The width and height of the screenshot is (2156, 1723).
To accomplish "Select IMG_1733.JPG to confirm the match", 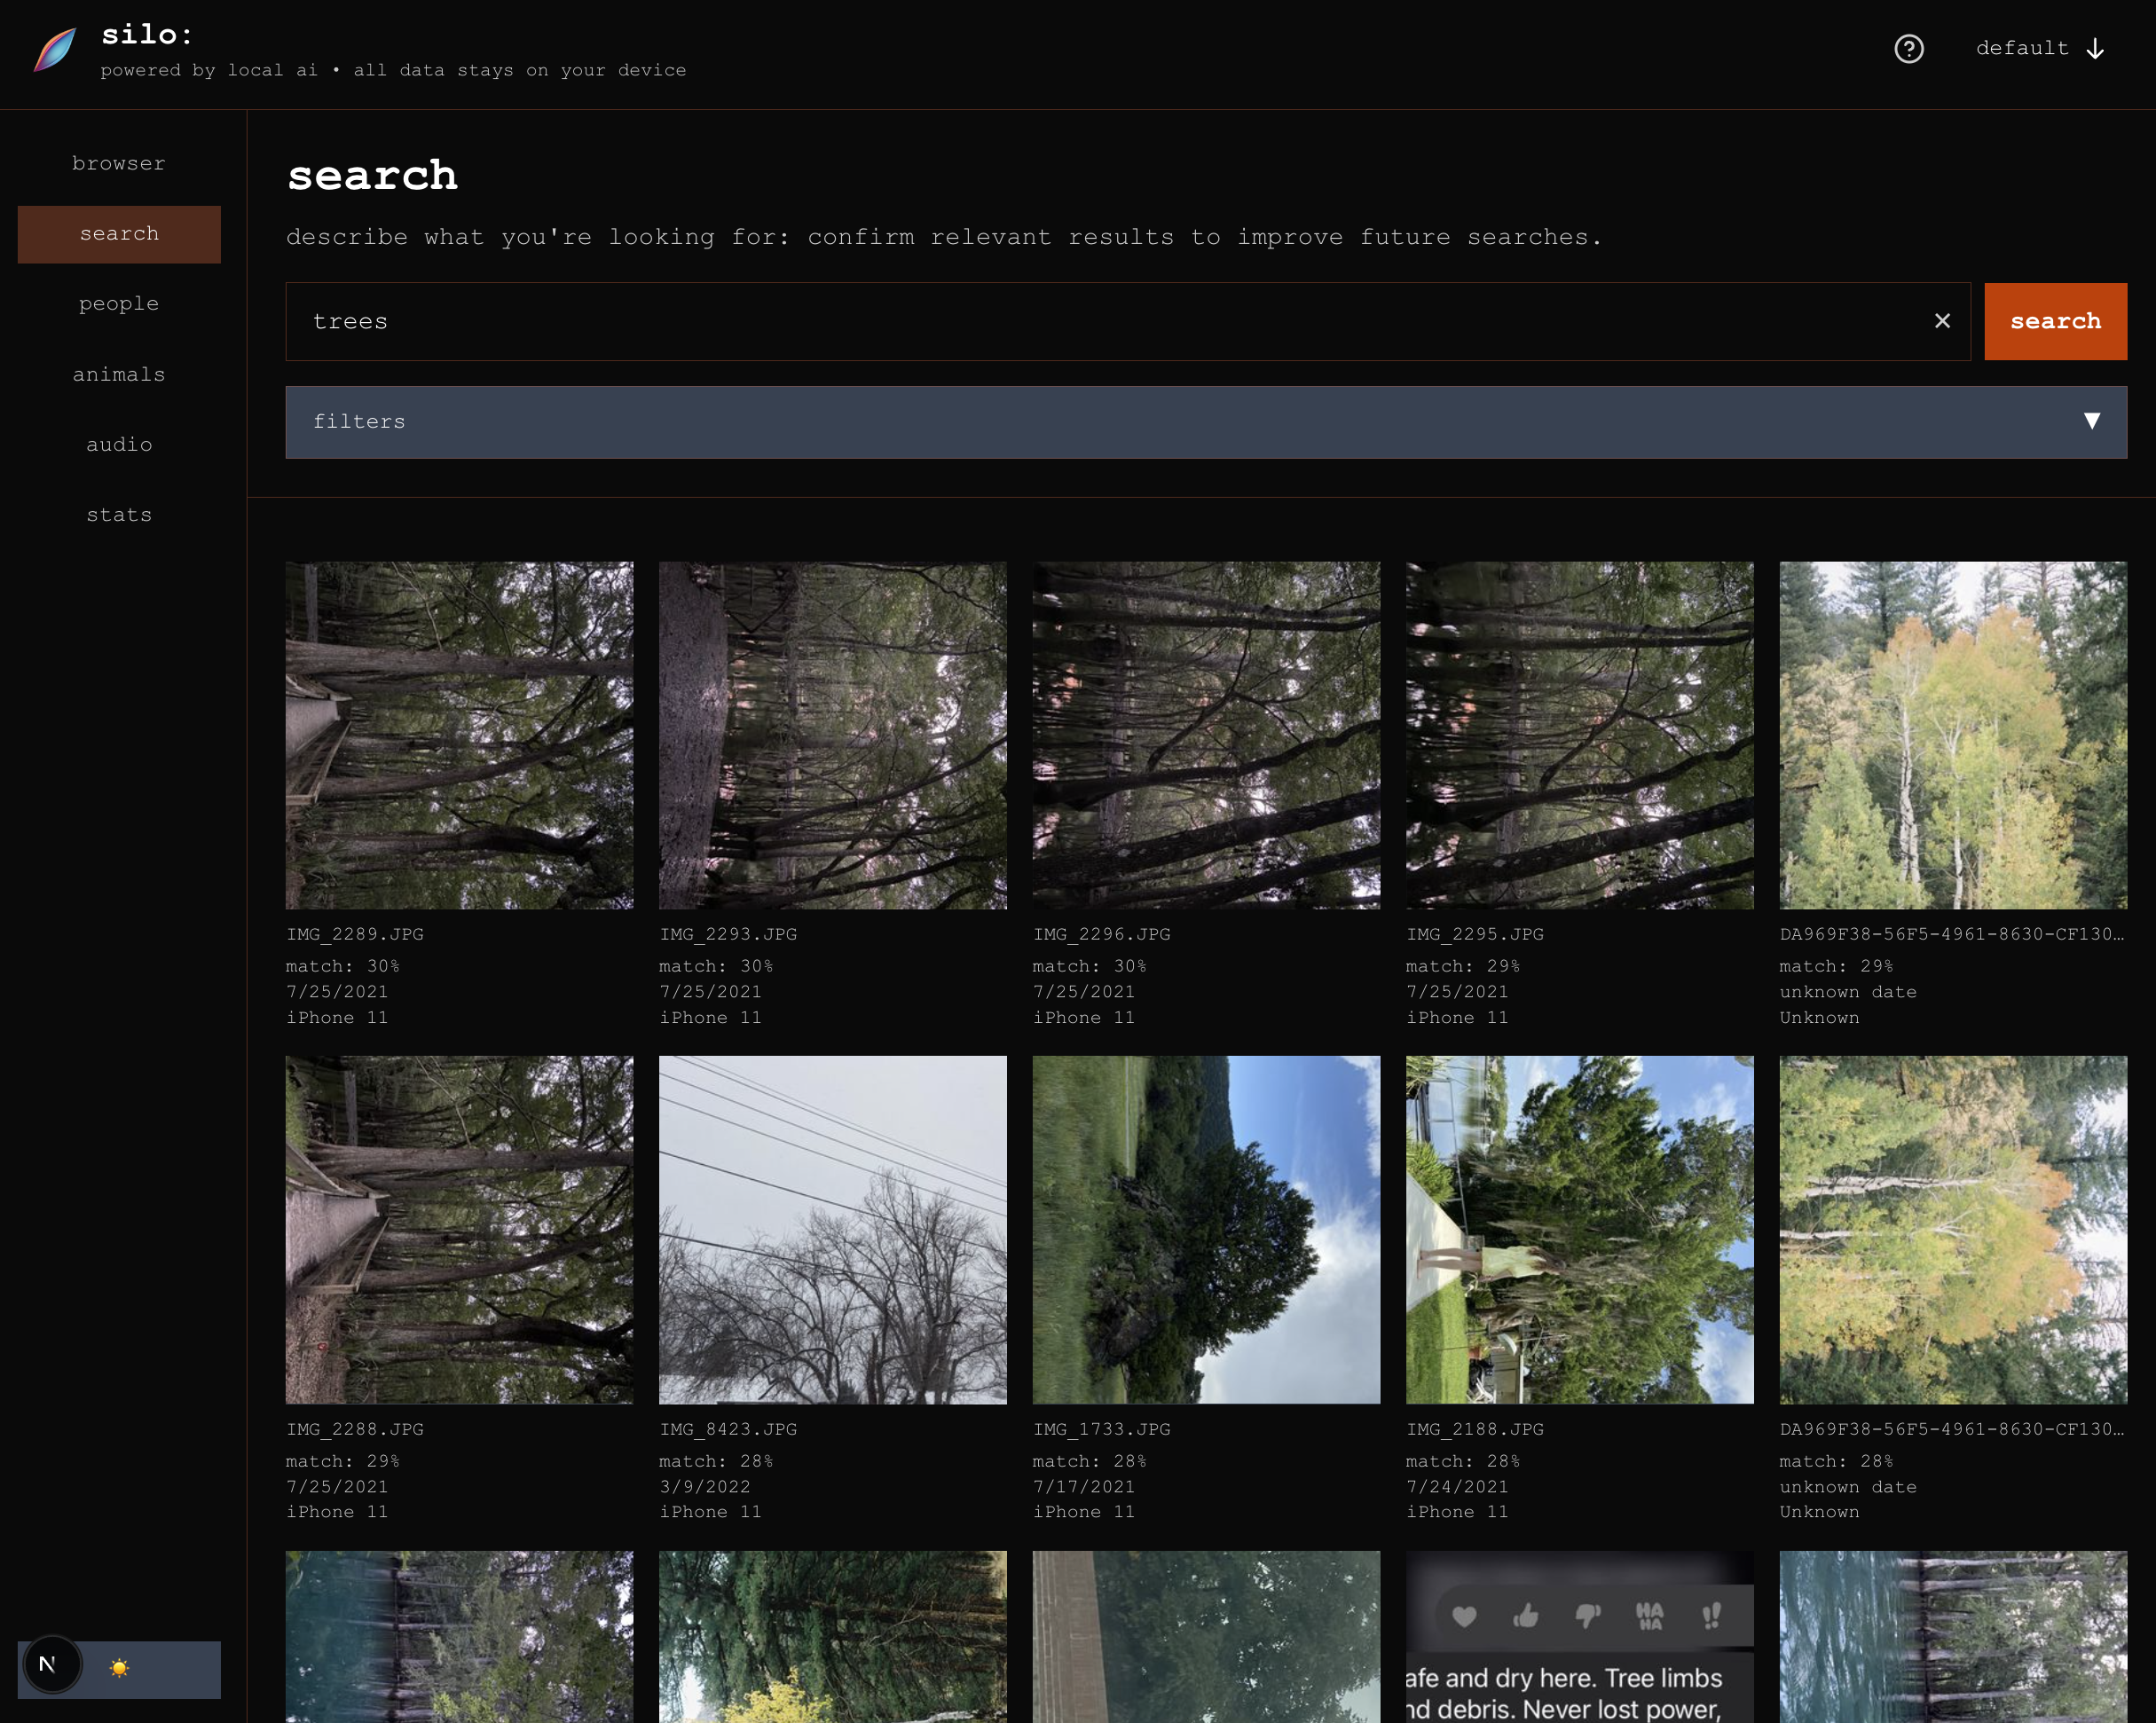I will pos(1206,1230).
